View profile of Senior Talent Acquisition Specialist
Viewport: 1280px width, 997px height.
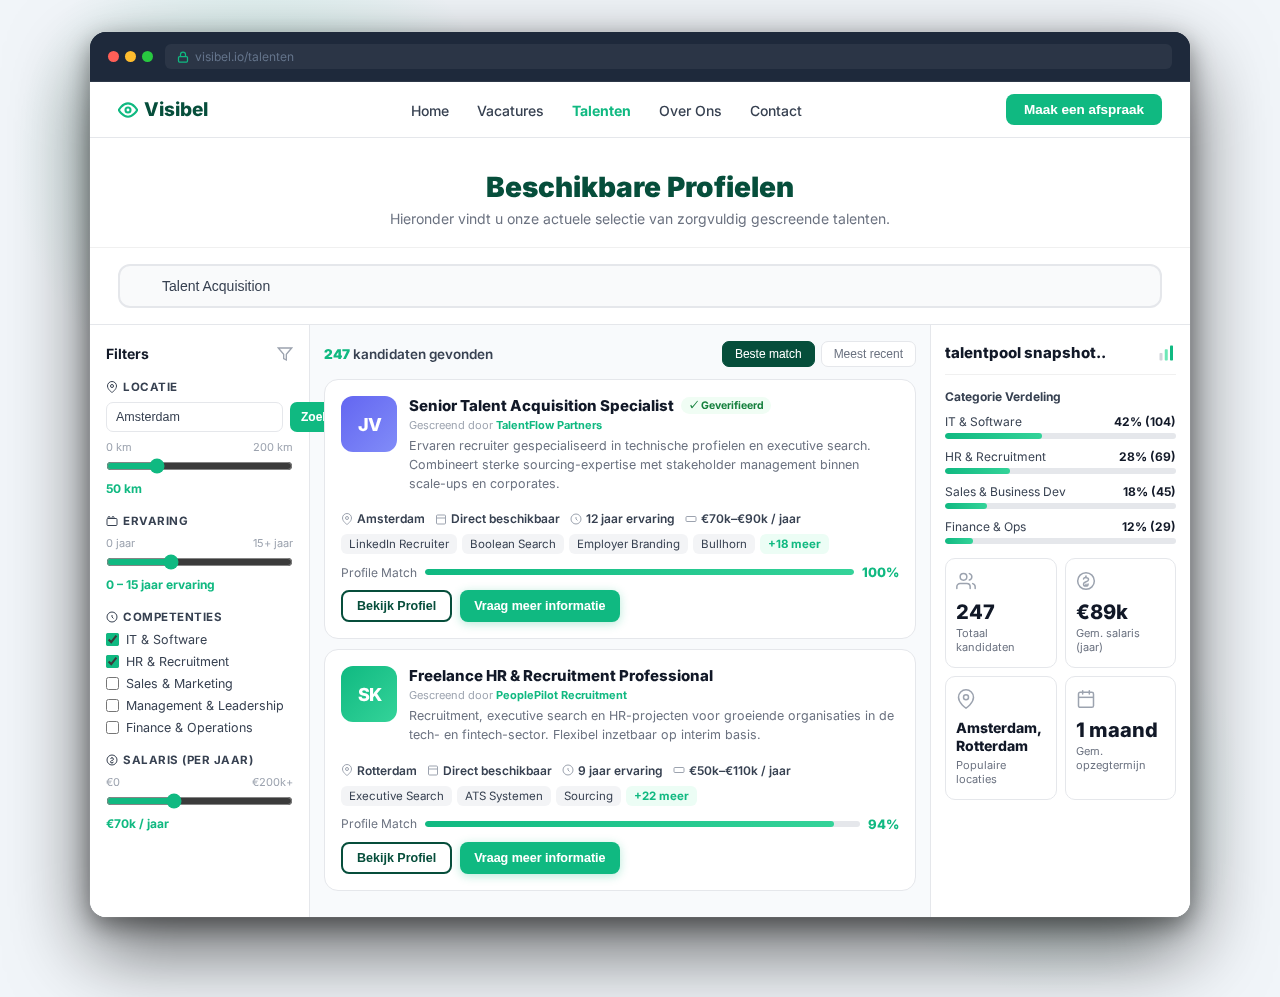396,606
